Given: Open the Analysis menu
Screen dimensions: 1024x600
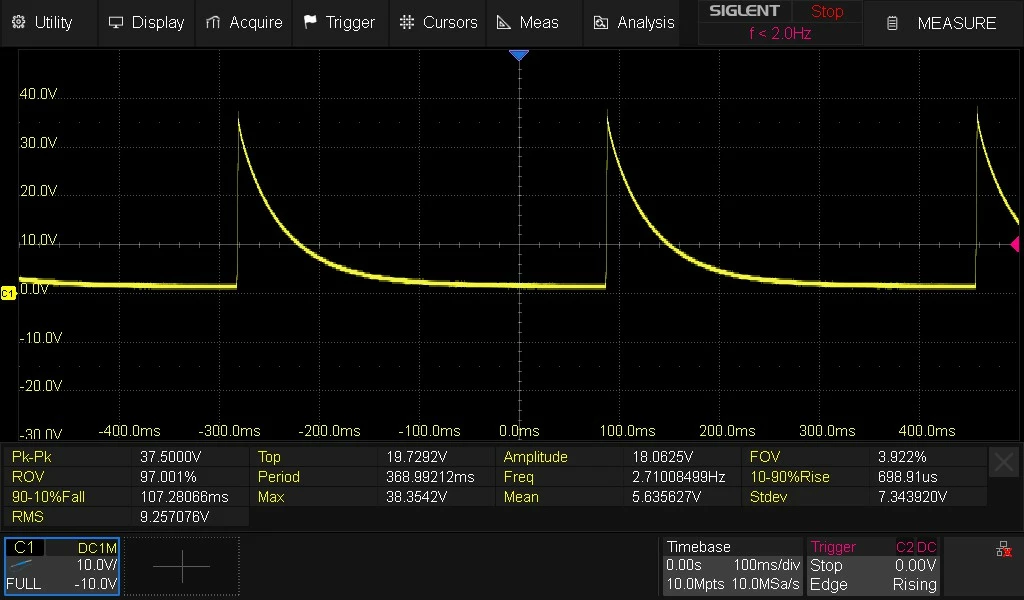Looking at the screenshot, I should click(633, 23).
